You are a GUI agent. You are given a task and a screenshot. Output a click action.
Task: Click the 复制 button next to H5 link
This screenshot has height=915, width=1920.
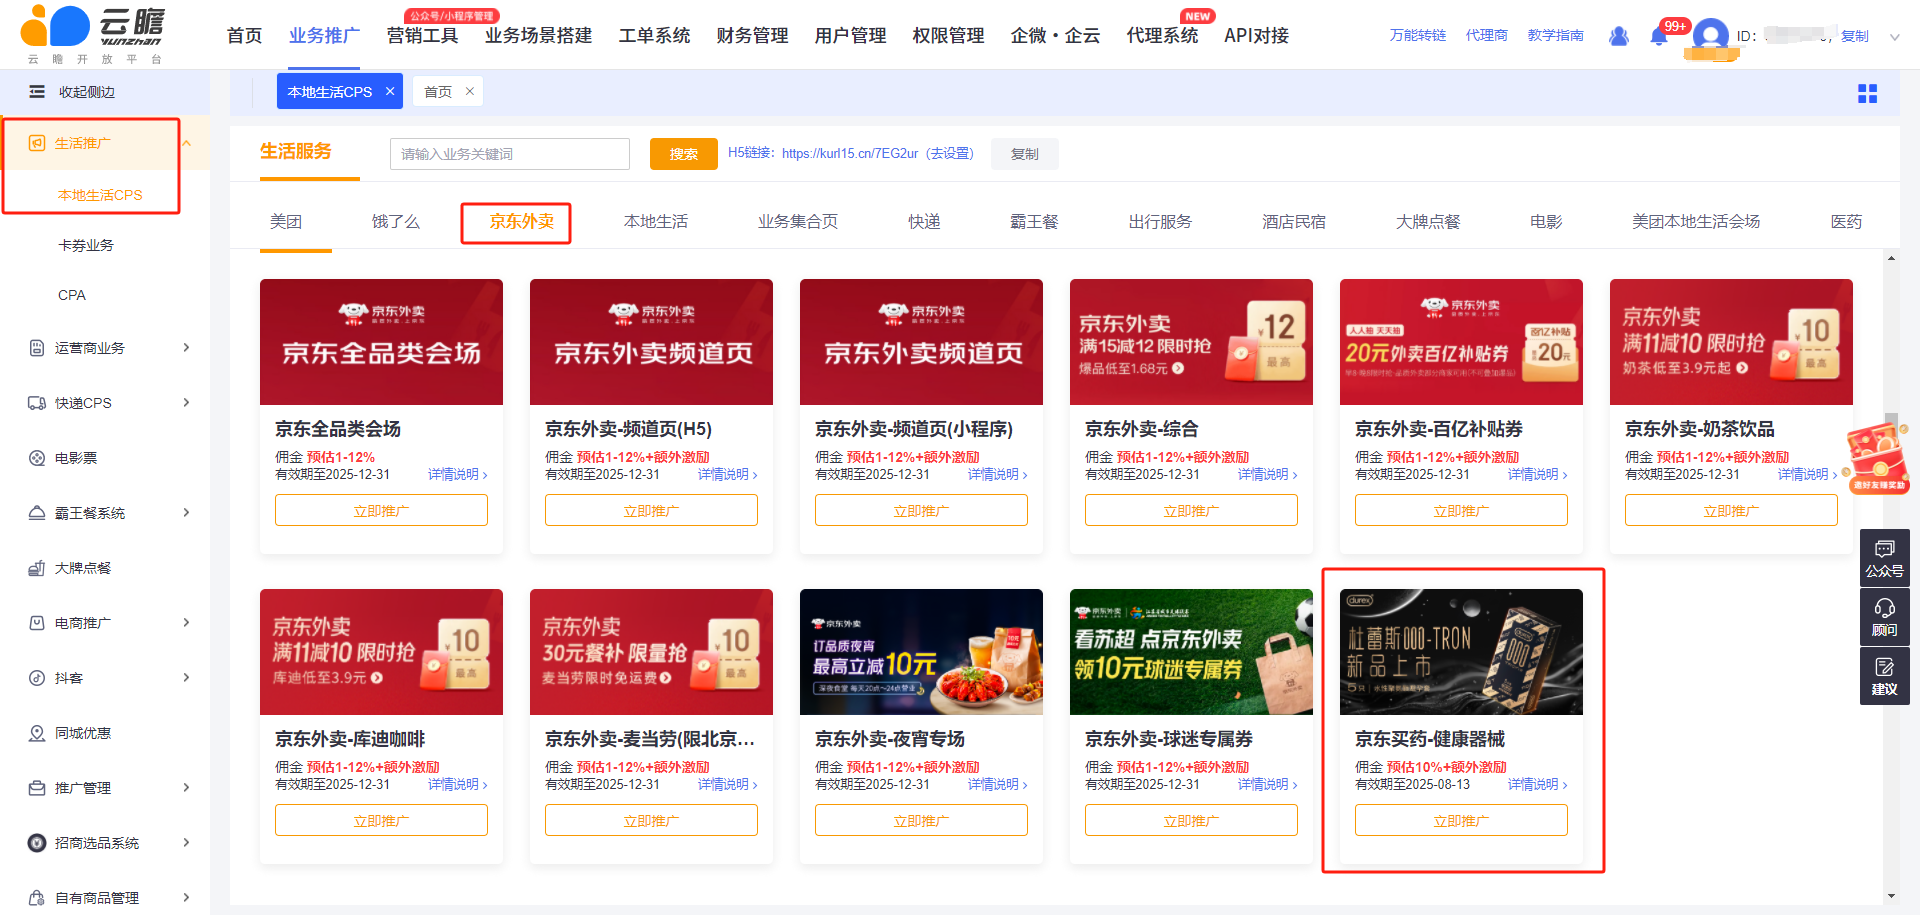click(x=1025, y=154)
